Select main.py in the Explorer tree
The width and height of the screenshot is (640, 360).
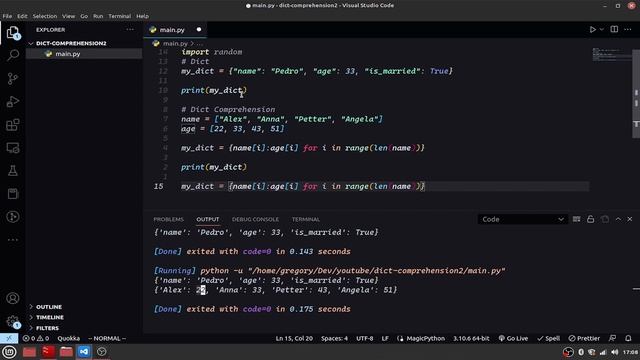(x=84, y=54)
